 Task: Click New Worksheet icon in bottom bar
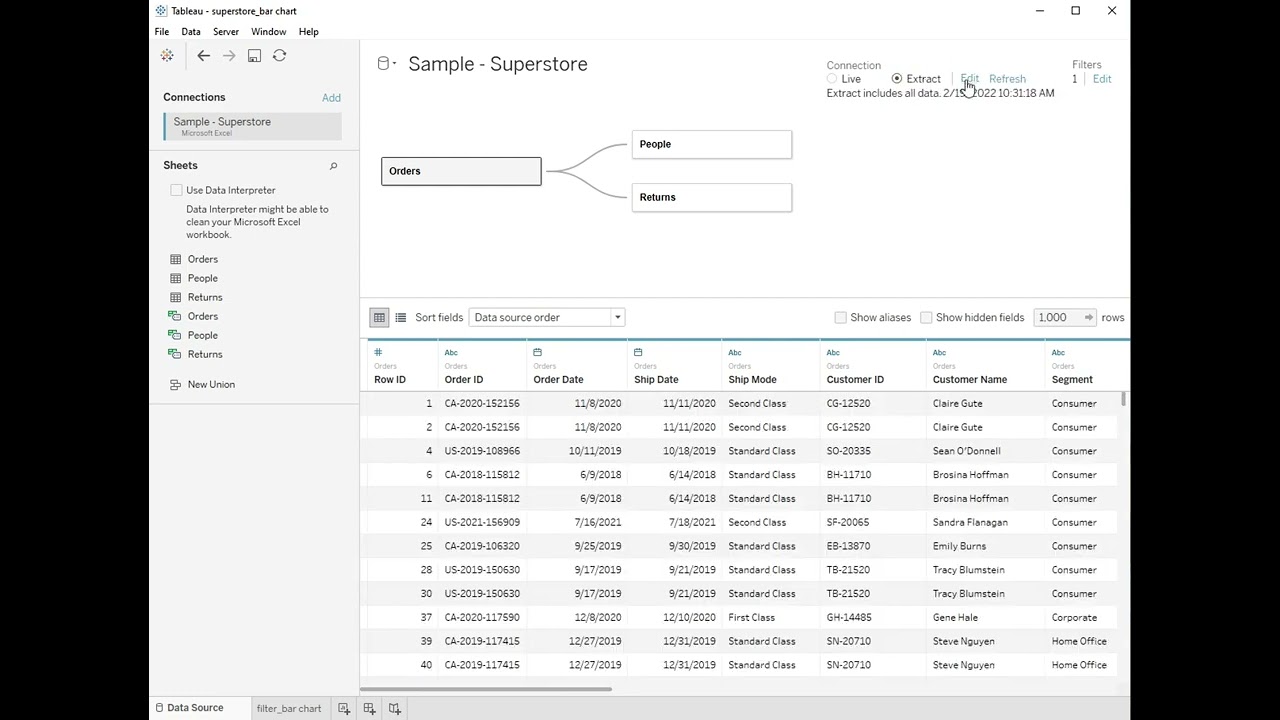344,708
